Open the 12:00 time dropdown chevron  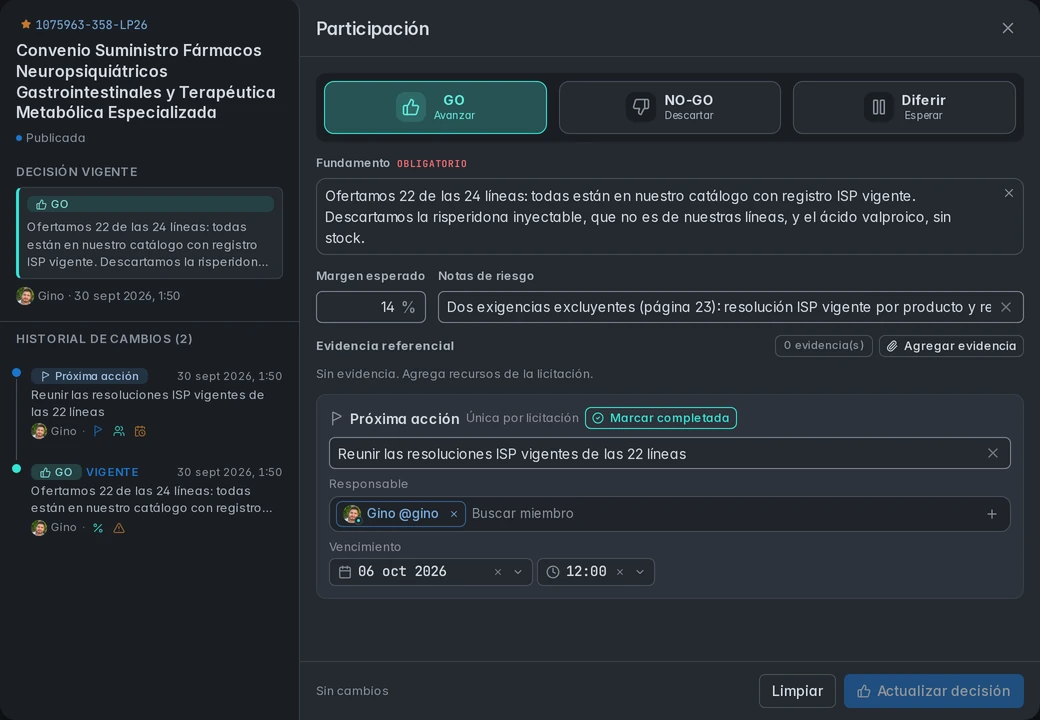(x=640, y=571)
